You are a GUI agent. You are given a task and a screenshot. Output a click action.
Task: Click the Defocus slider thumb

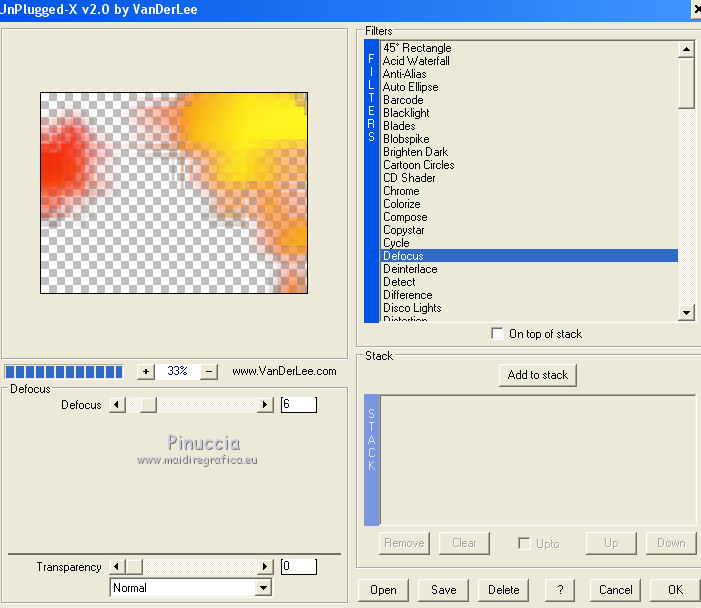click(148, 405)
